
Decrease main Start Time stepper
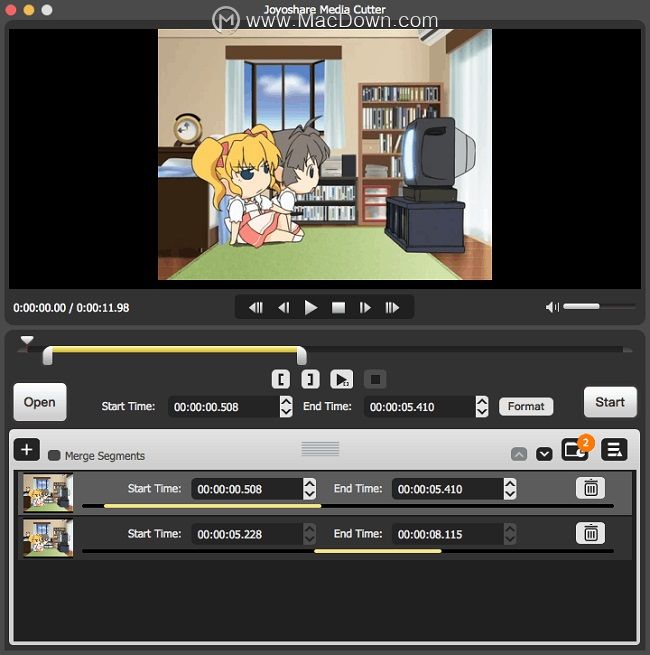286,412
